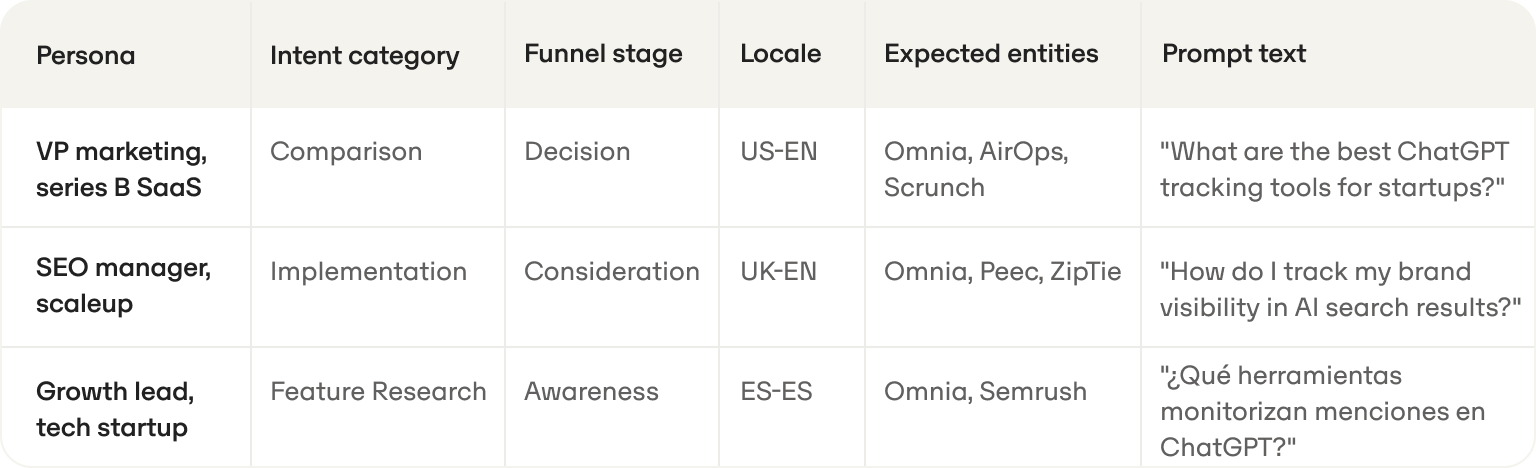Select the Implementation intent cell
The height and width of the screenshot is (468, 1536).
[368, 272]
